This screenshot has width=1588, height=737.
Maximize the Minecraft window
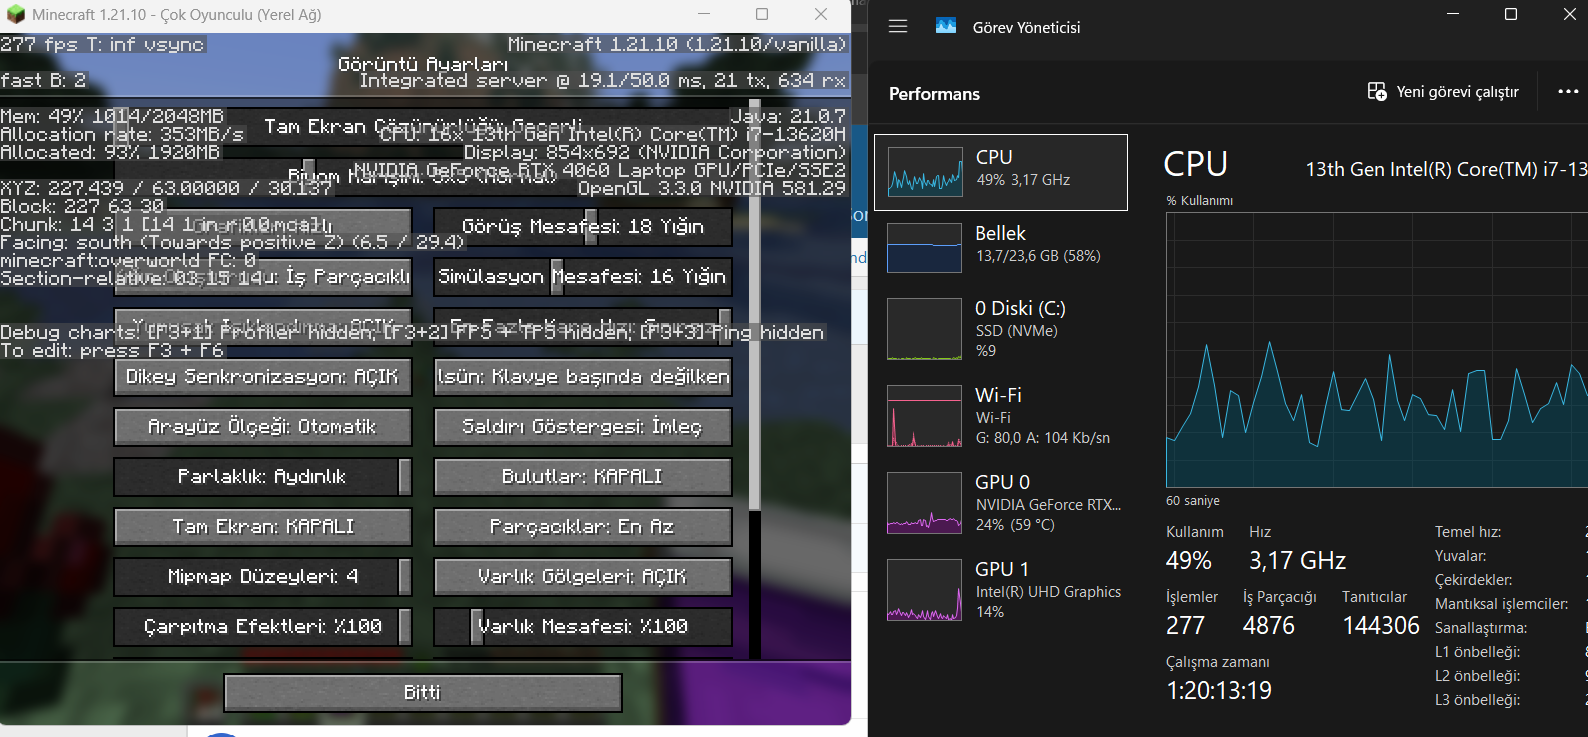[762, 14]
